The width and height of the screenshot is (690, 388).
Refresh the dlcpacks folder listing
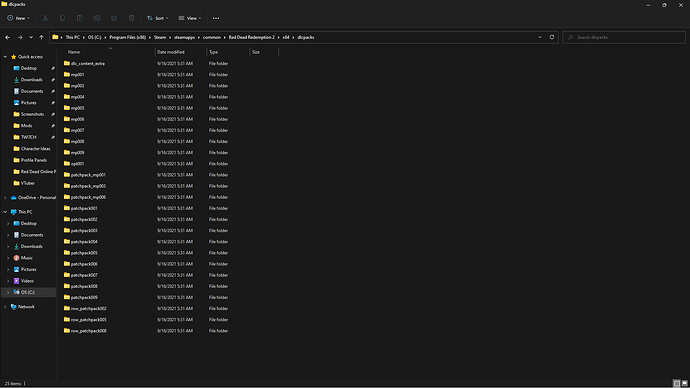pos(552,37)
